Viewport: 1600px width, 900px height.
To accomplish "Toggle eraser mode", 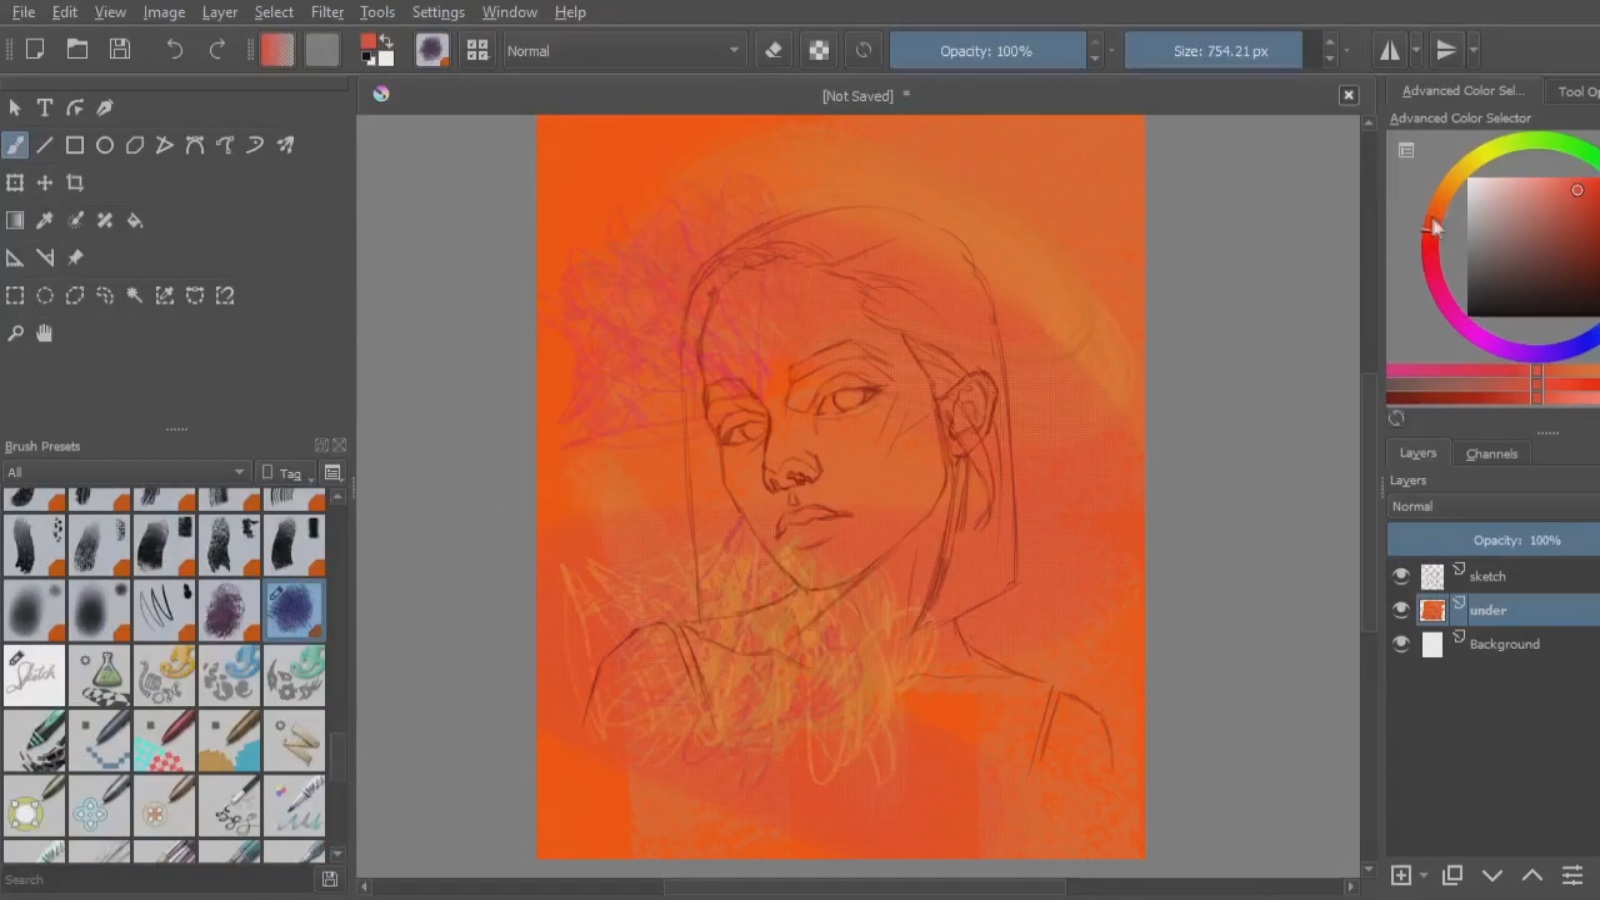I will (x=773, y=50).
